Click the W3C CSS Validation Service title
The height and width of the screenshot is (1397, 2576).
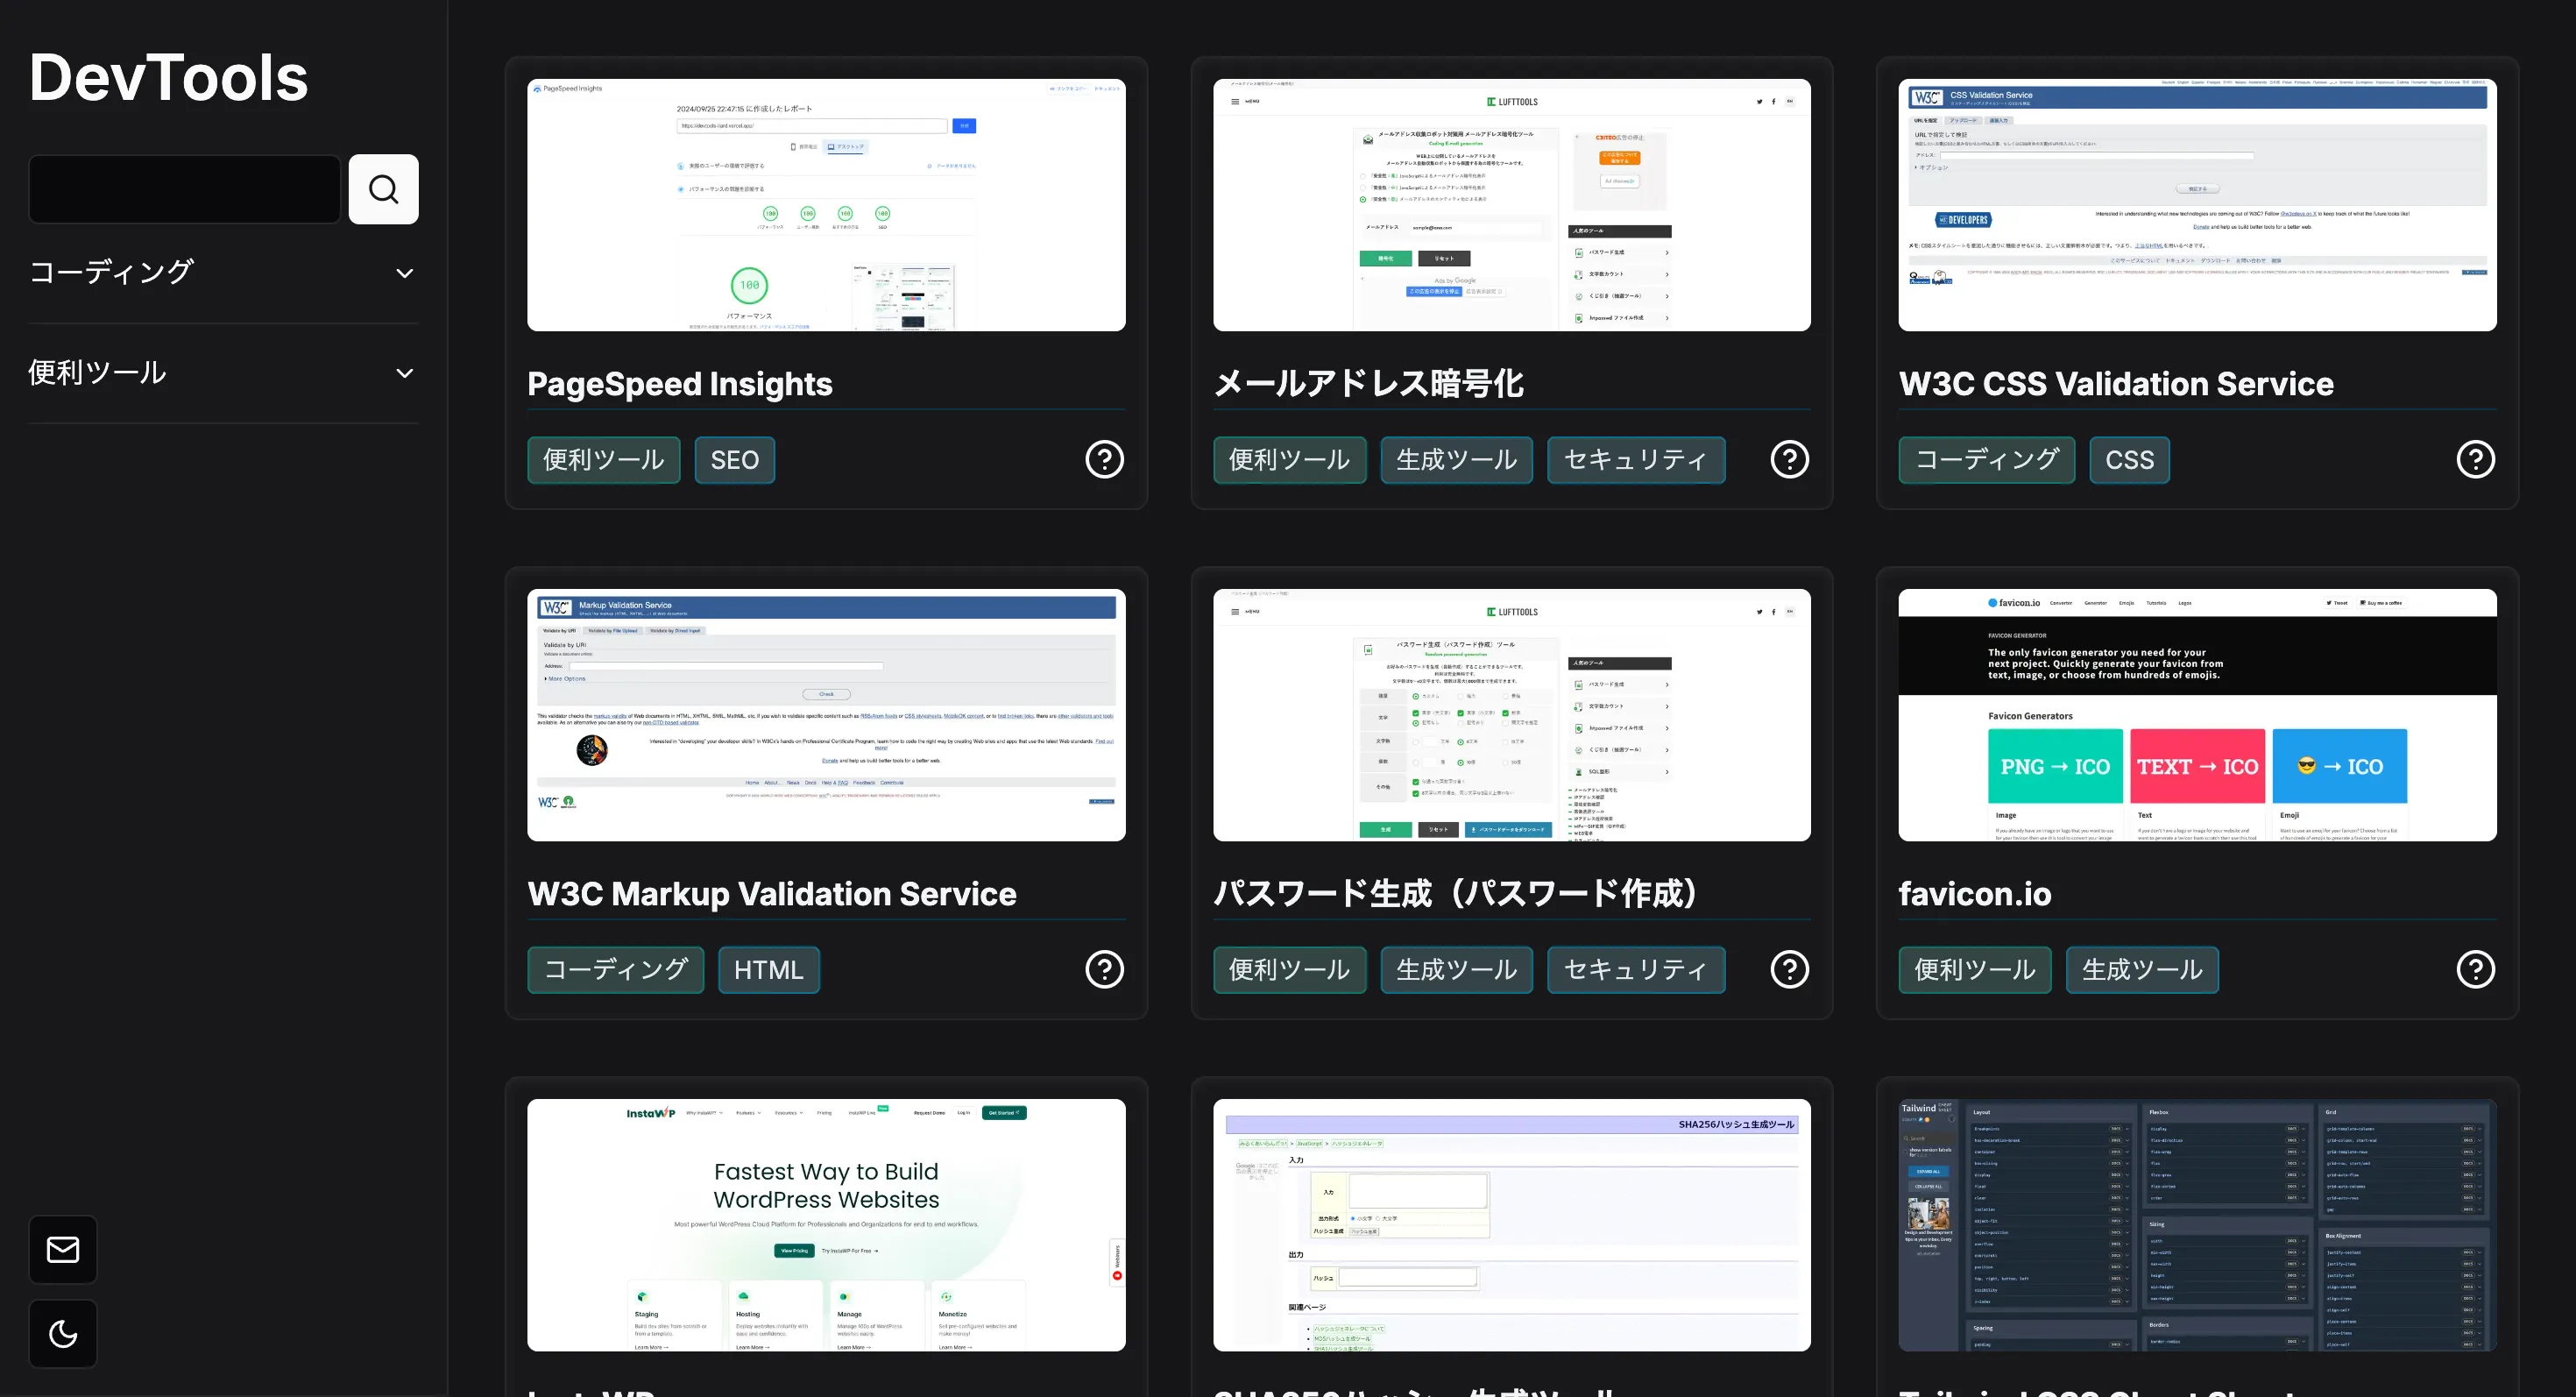pyautogui.click(x=2116, y=384)
